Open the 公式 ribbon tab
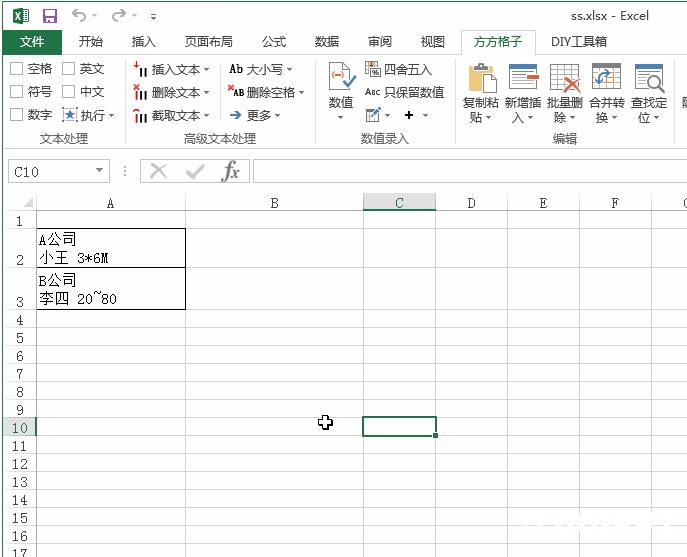The width and height of the screenshot is (687, 557). pos(274,42)
